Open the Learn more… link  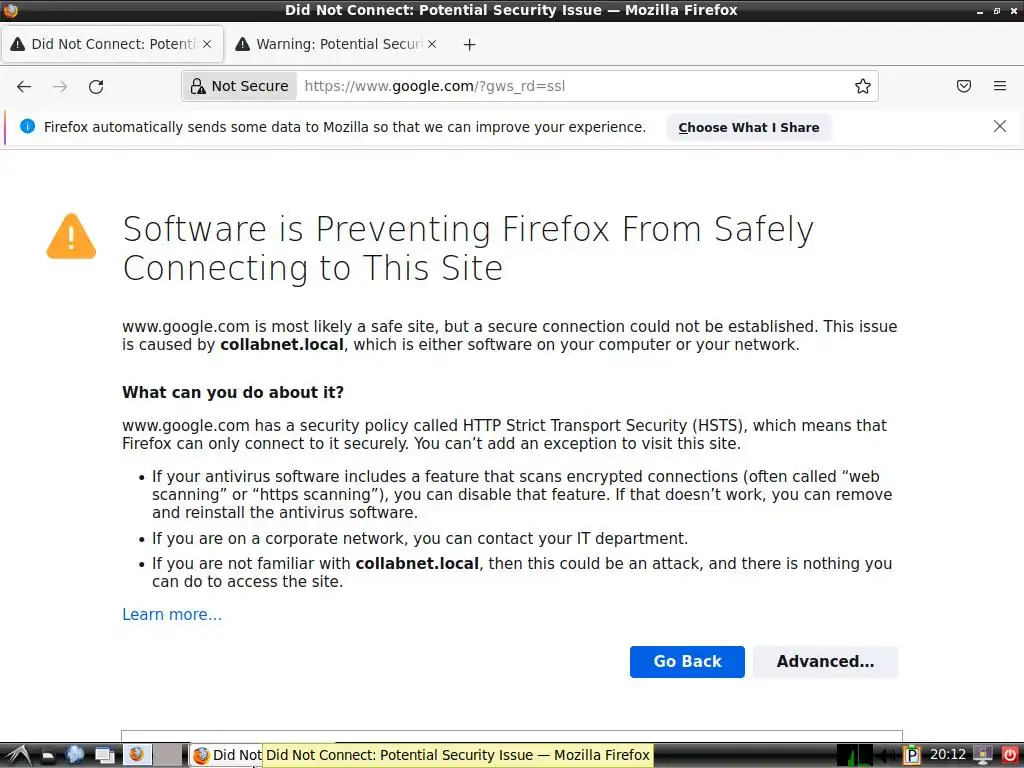pos(172,615)
